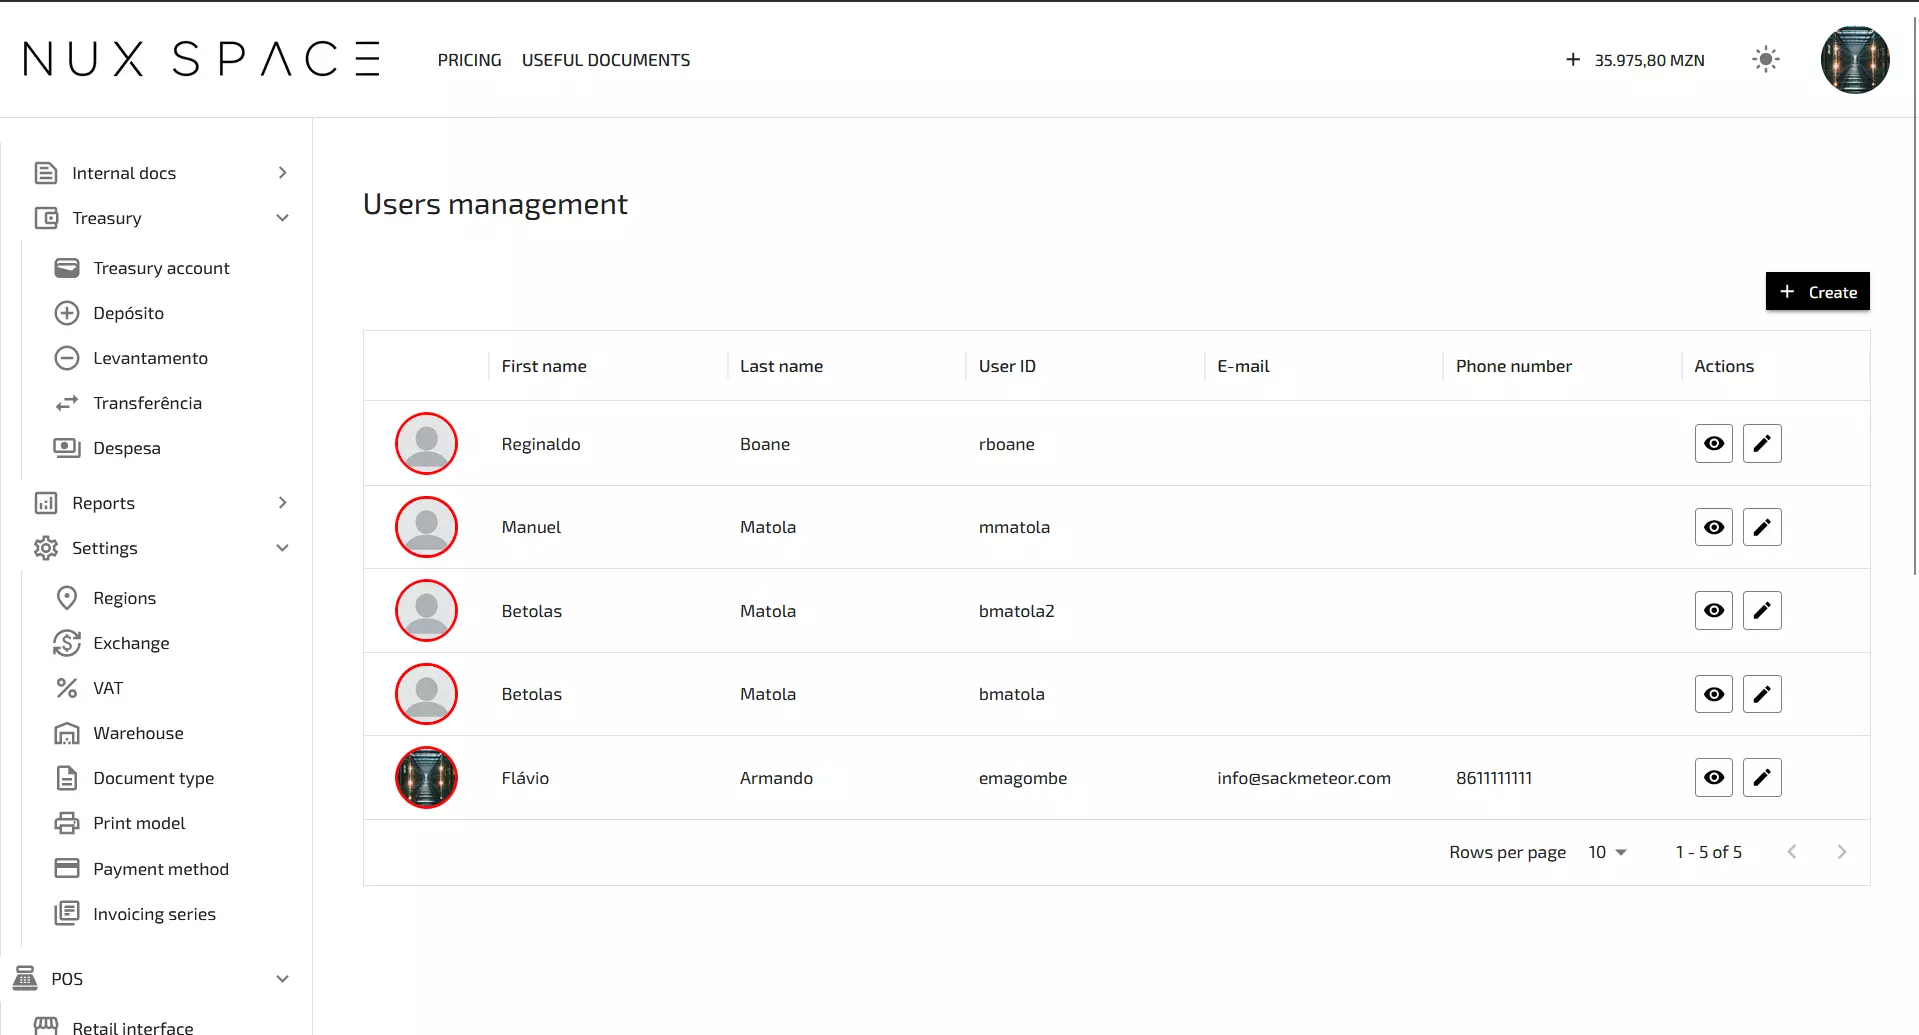
Task: Toggle the light/dark theme sun icon
Action: click(1766, 60)
